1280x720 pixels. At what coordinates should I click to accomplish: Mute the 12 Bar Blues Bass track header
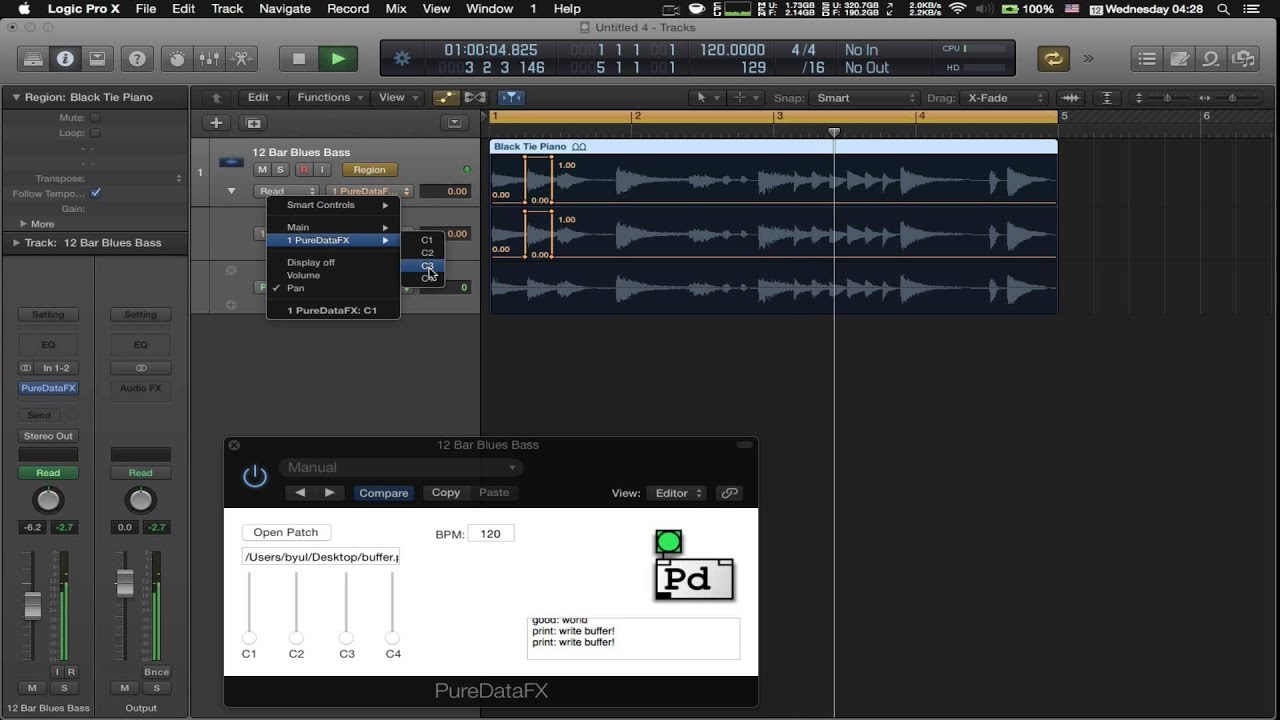tap(262, 170)
